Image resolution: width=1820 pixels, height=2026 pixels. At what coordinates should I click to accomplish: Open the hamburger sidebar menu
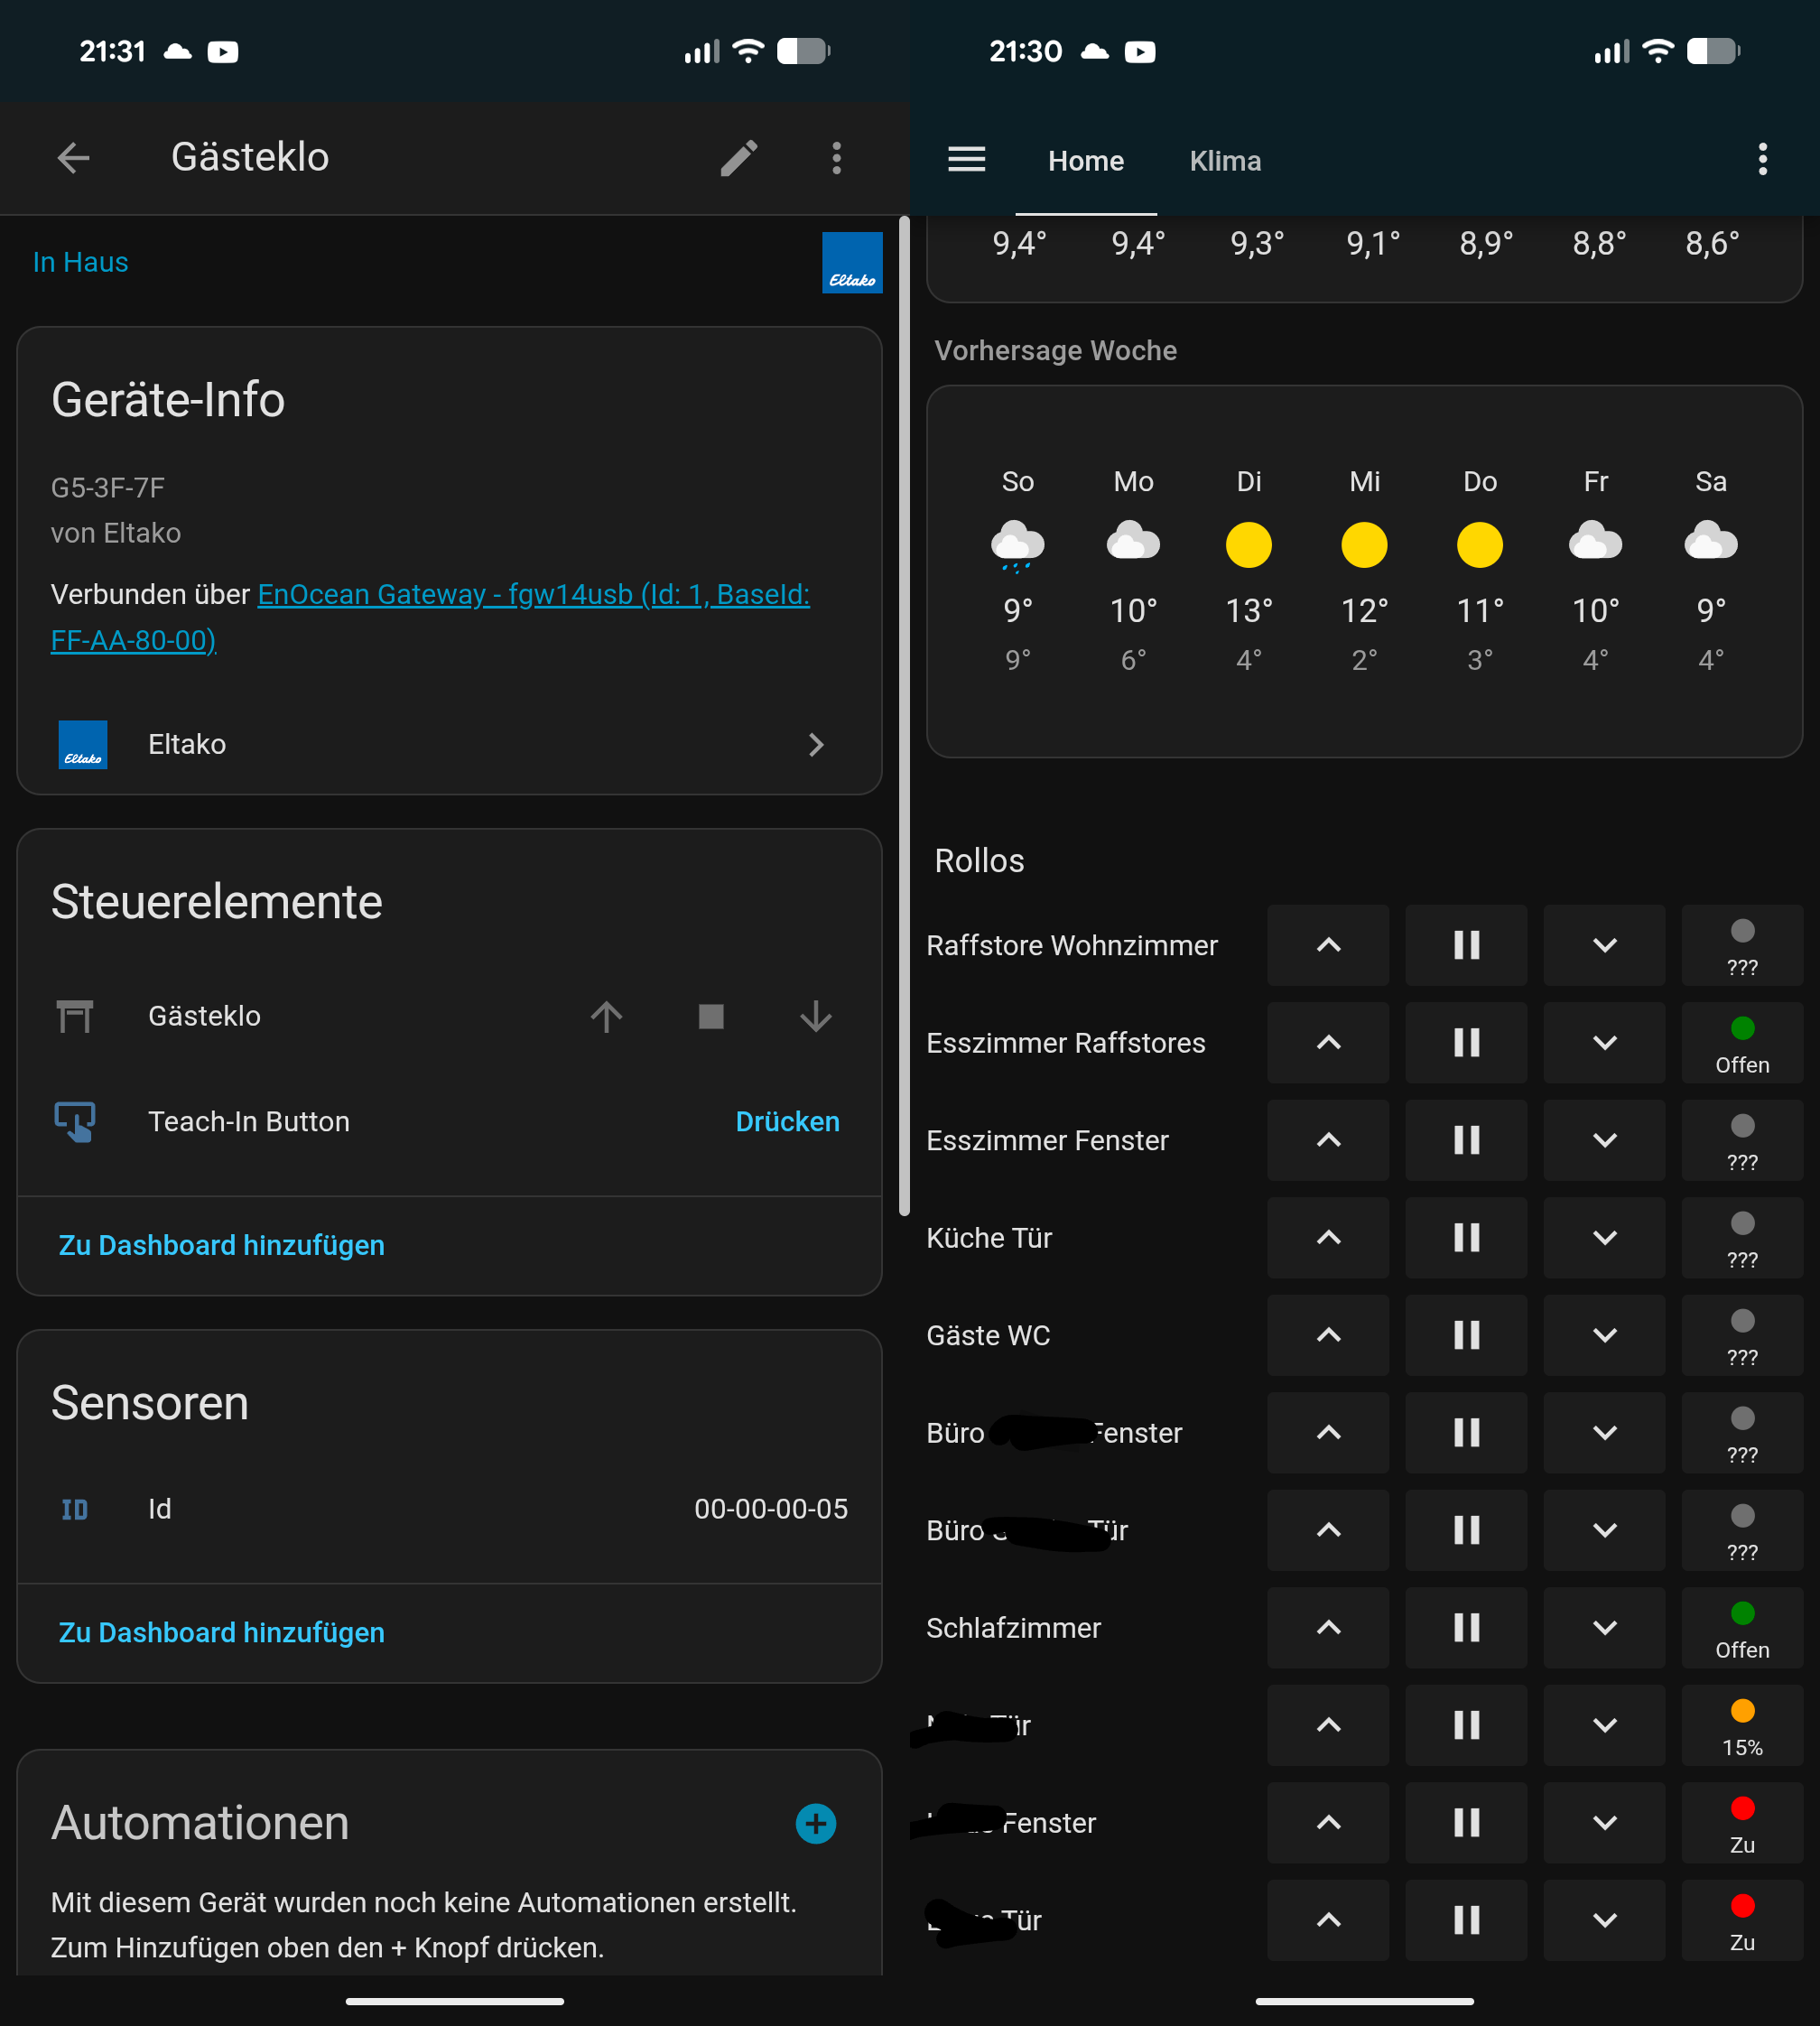(966, 160)
